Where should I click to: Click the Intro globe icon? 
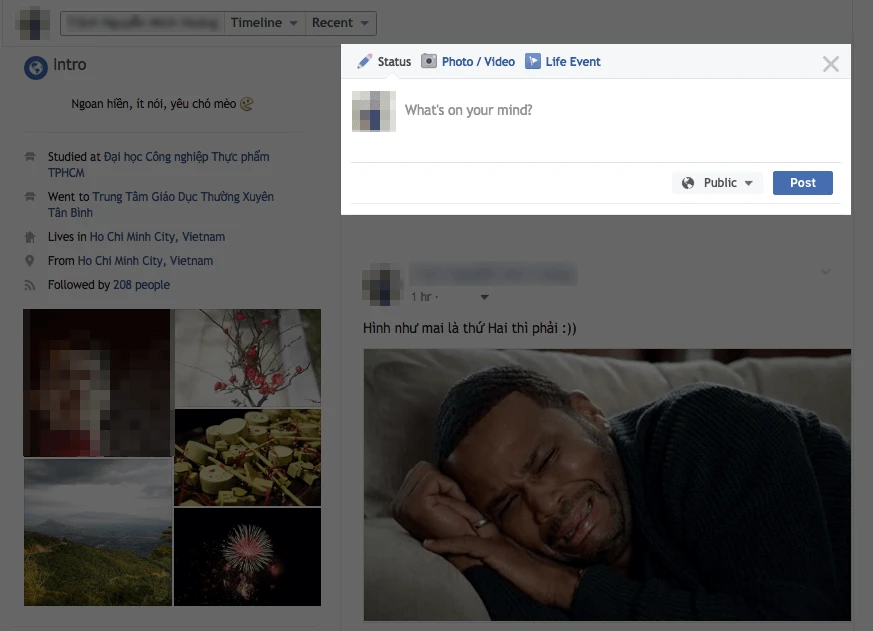[x=36, y=67]
